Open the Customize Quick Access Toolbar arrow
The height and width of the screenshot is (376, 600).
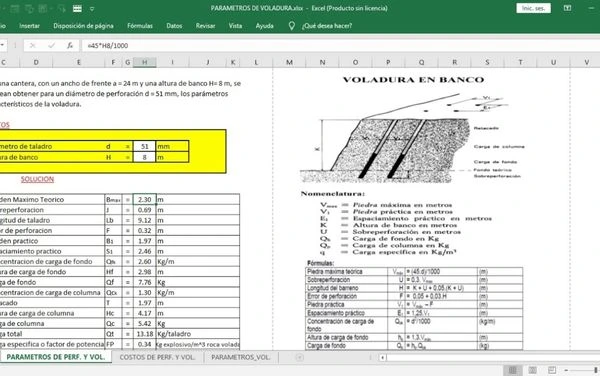click(92, 9)
